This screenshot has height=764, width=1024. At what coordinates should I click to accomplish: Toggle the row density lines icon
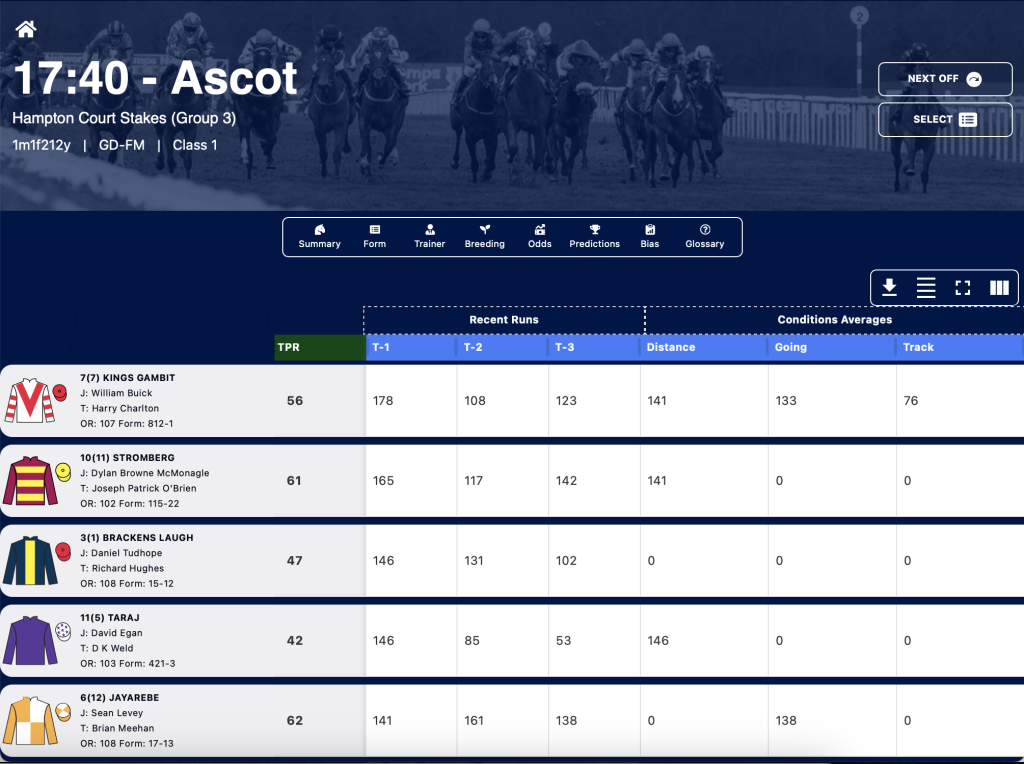pos(925,287)
